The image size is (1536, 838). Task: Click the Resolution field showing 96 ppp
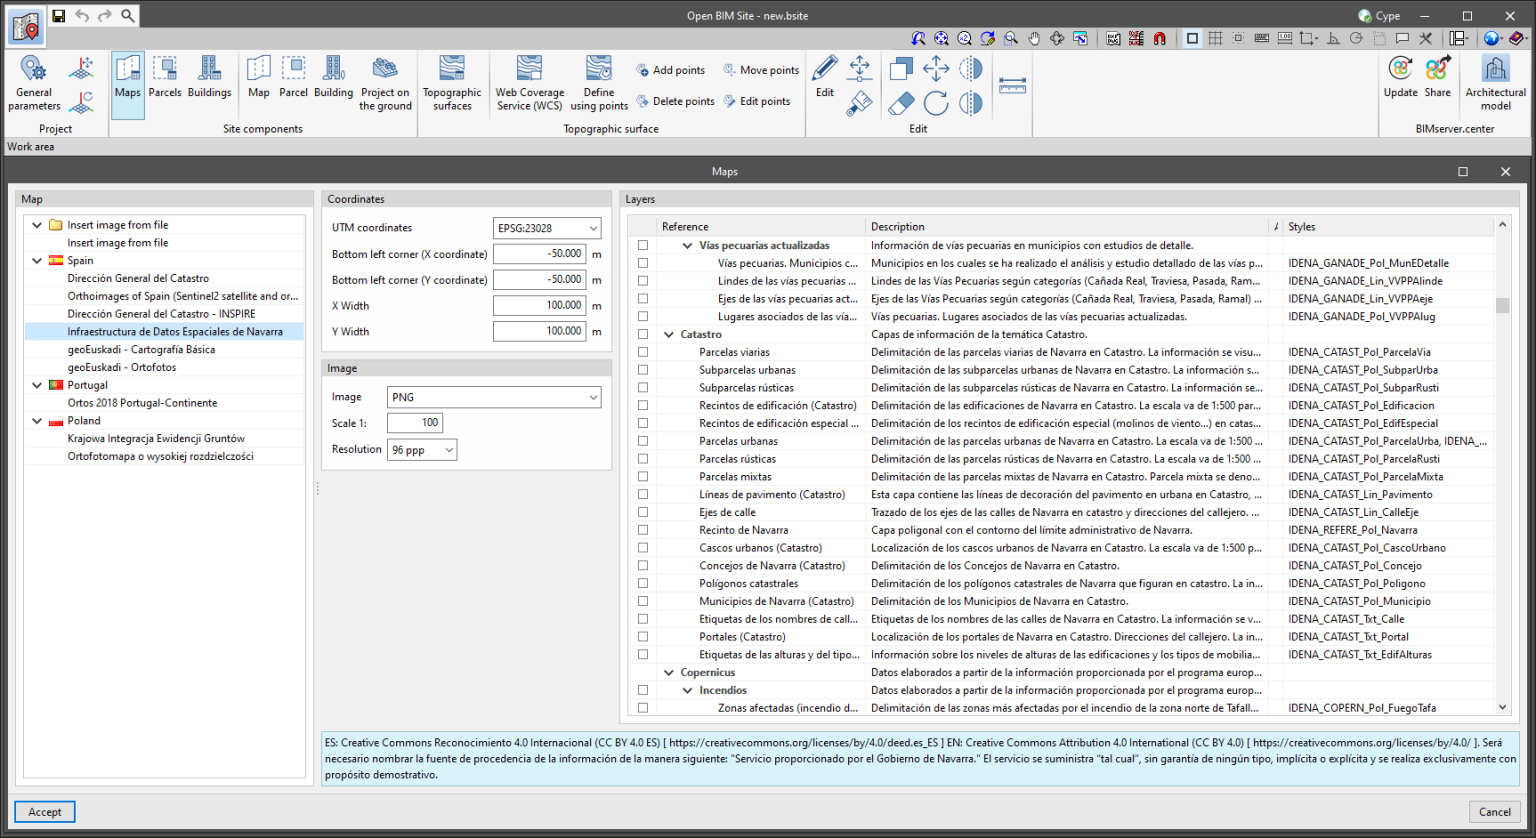tap(421, 449)
